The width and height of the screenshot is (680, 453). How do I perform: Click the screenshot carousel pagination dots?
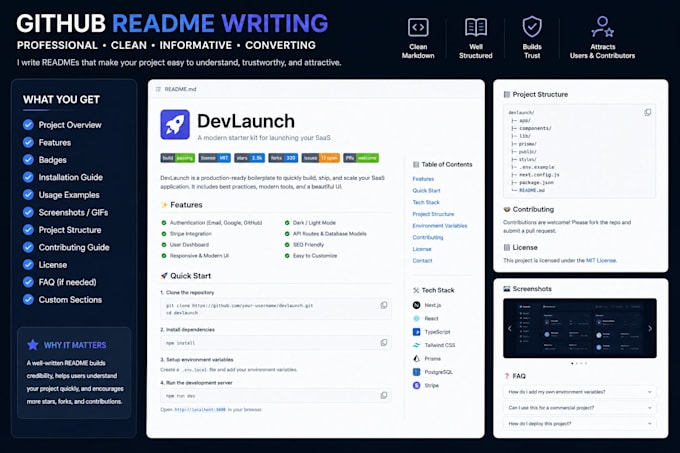click(x=579, y=363)
